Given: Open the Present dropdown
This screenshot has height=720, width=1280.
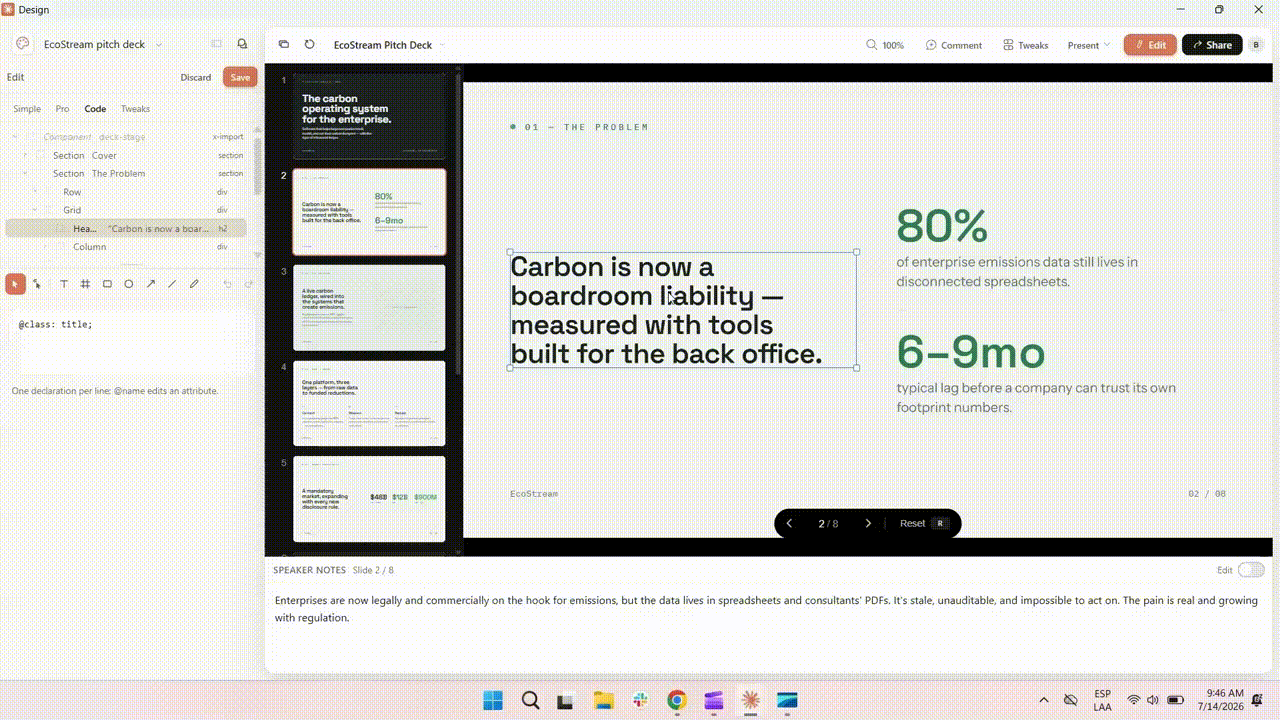Looking at the screenshot, I should coord(1089,45).
